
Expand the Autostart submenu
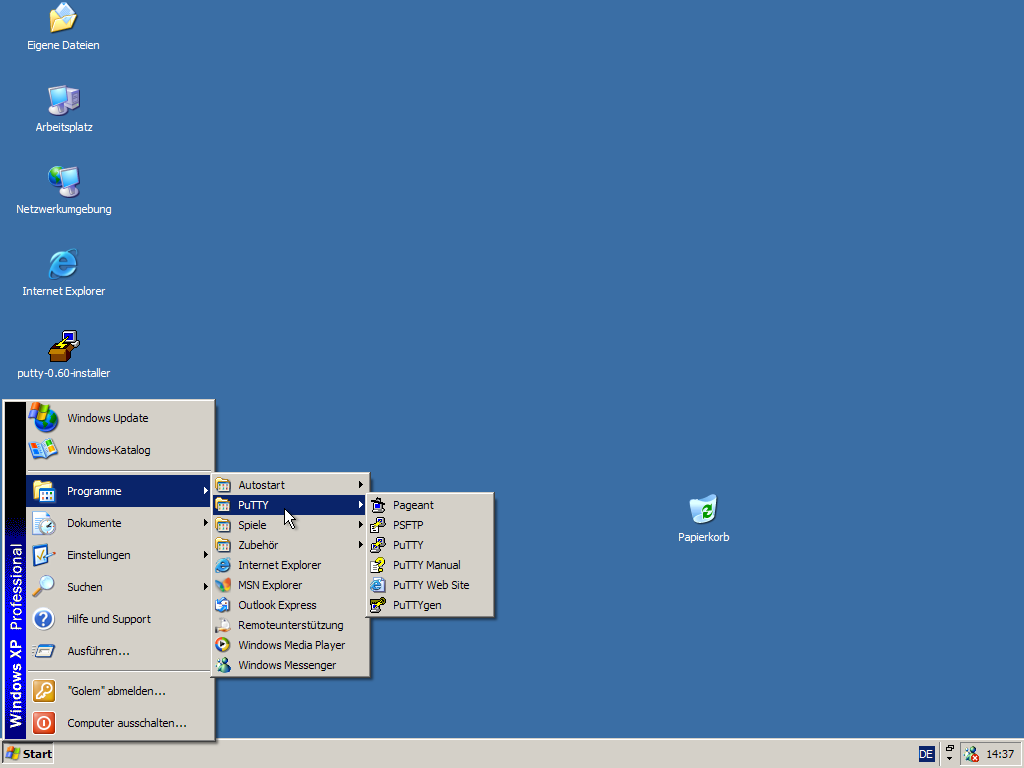pyautogui.click(x=262, y=484)
